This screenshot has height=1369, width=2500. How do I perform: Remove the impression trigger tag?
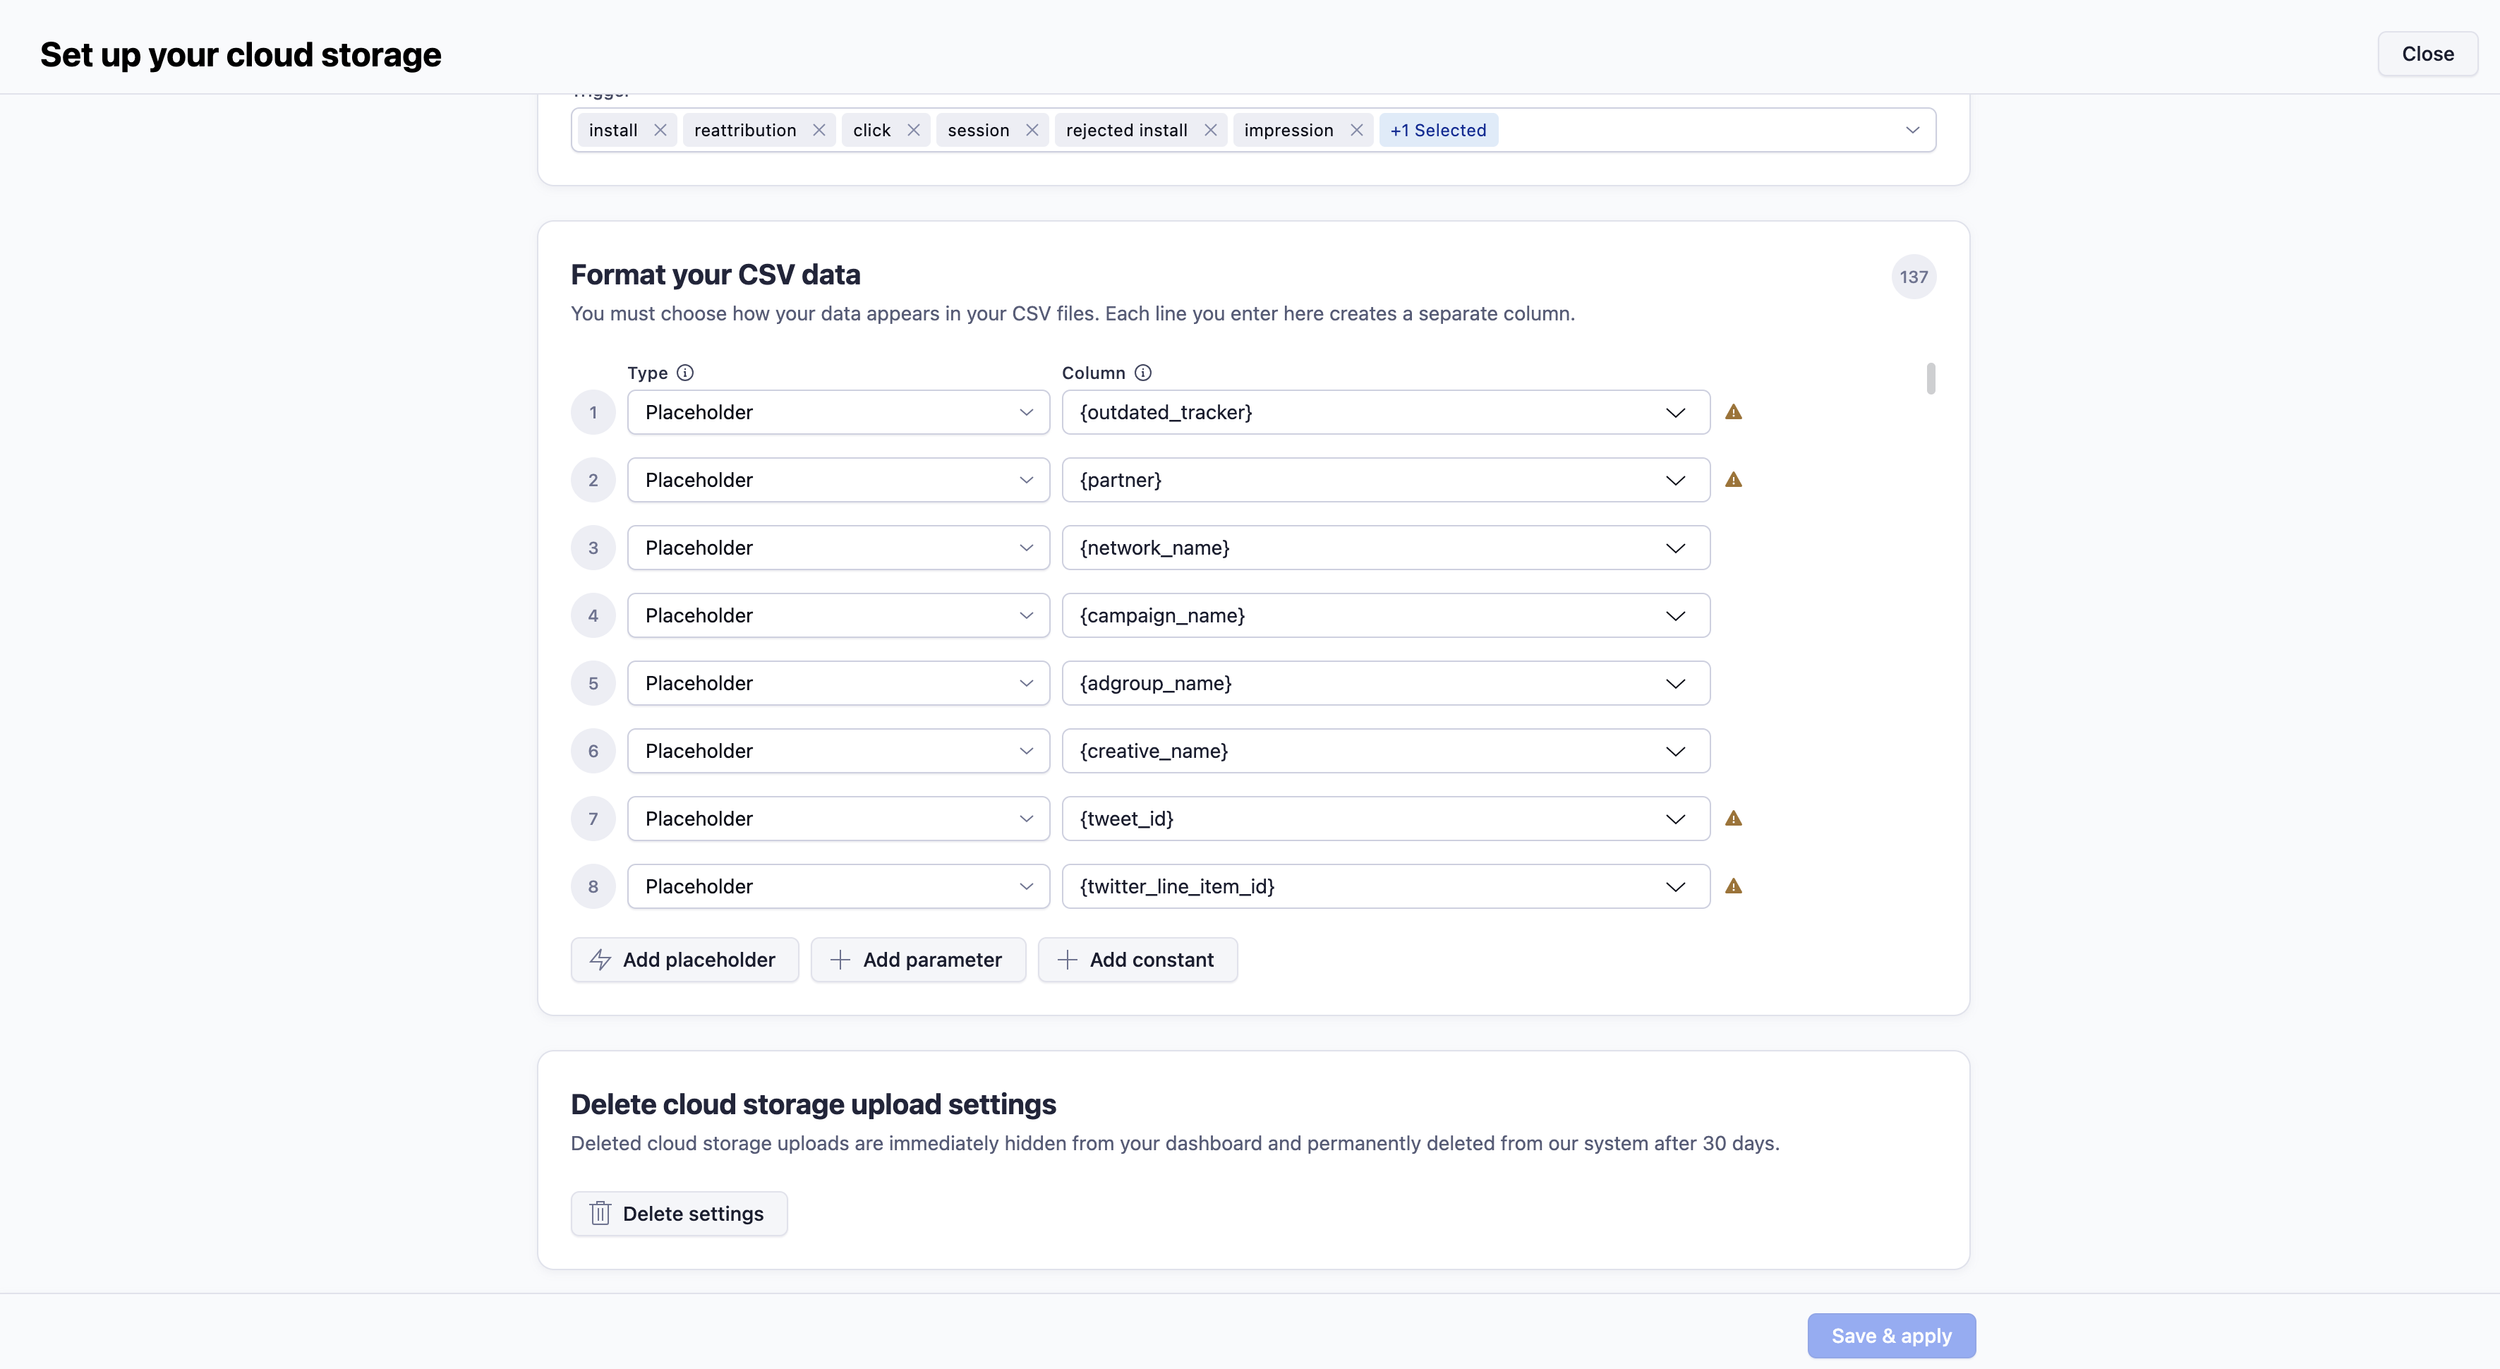tap(1356, 130)
